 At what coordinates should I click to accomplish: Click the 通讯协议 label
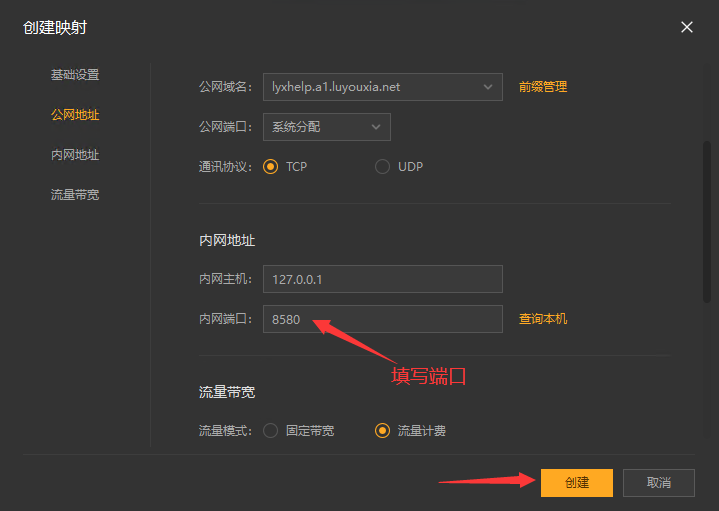[x=225, y=167]
